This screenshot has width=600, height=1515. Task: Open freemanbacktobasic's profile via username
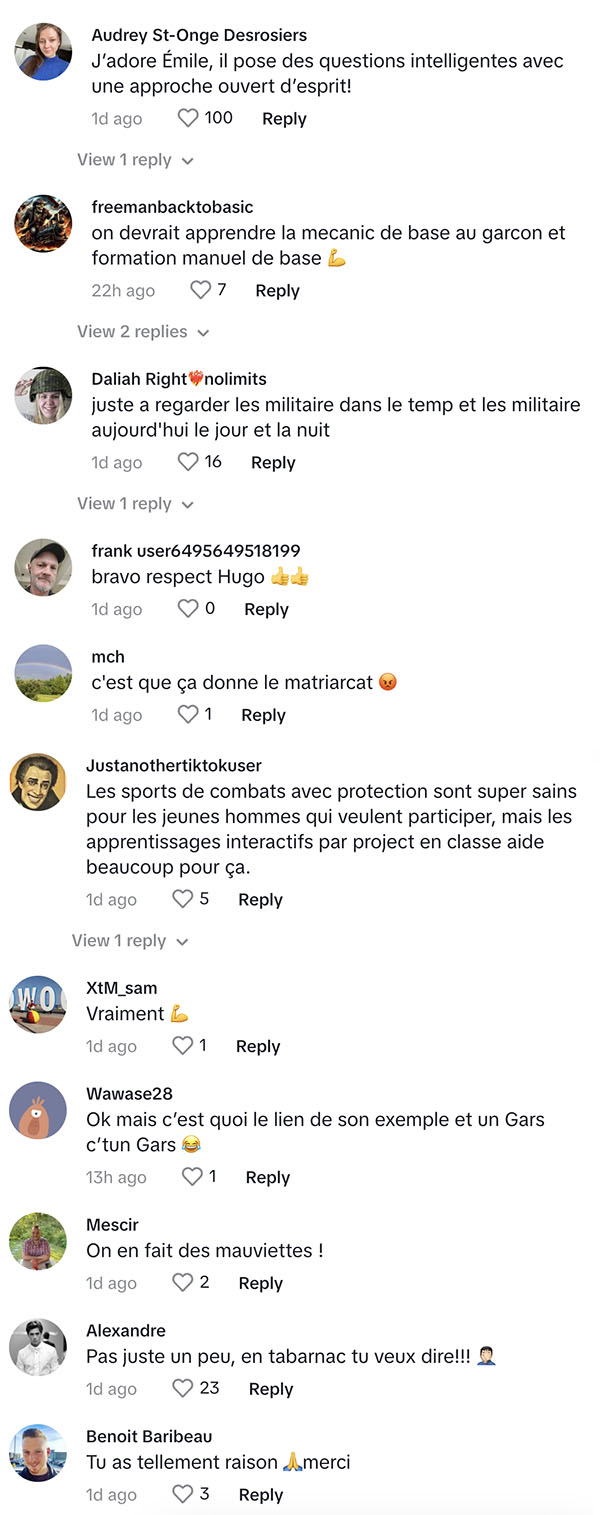click(172, 207)
